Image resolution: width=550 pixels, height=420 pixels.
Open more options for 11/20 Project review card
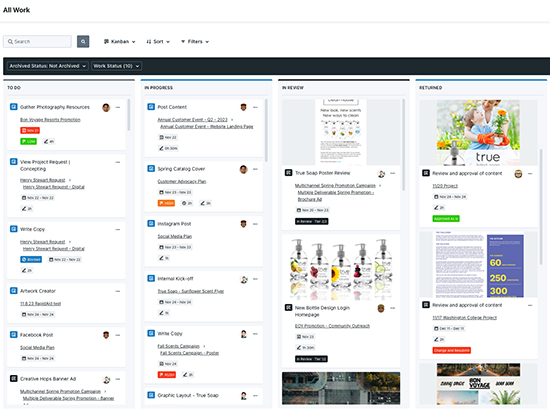coord(530,174)
